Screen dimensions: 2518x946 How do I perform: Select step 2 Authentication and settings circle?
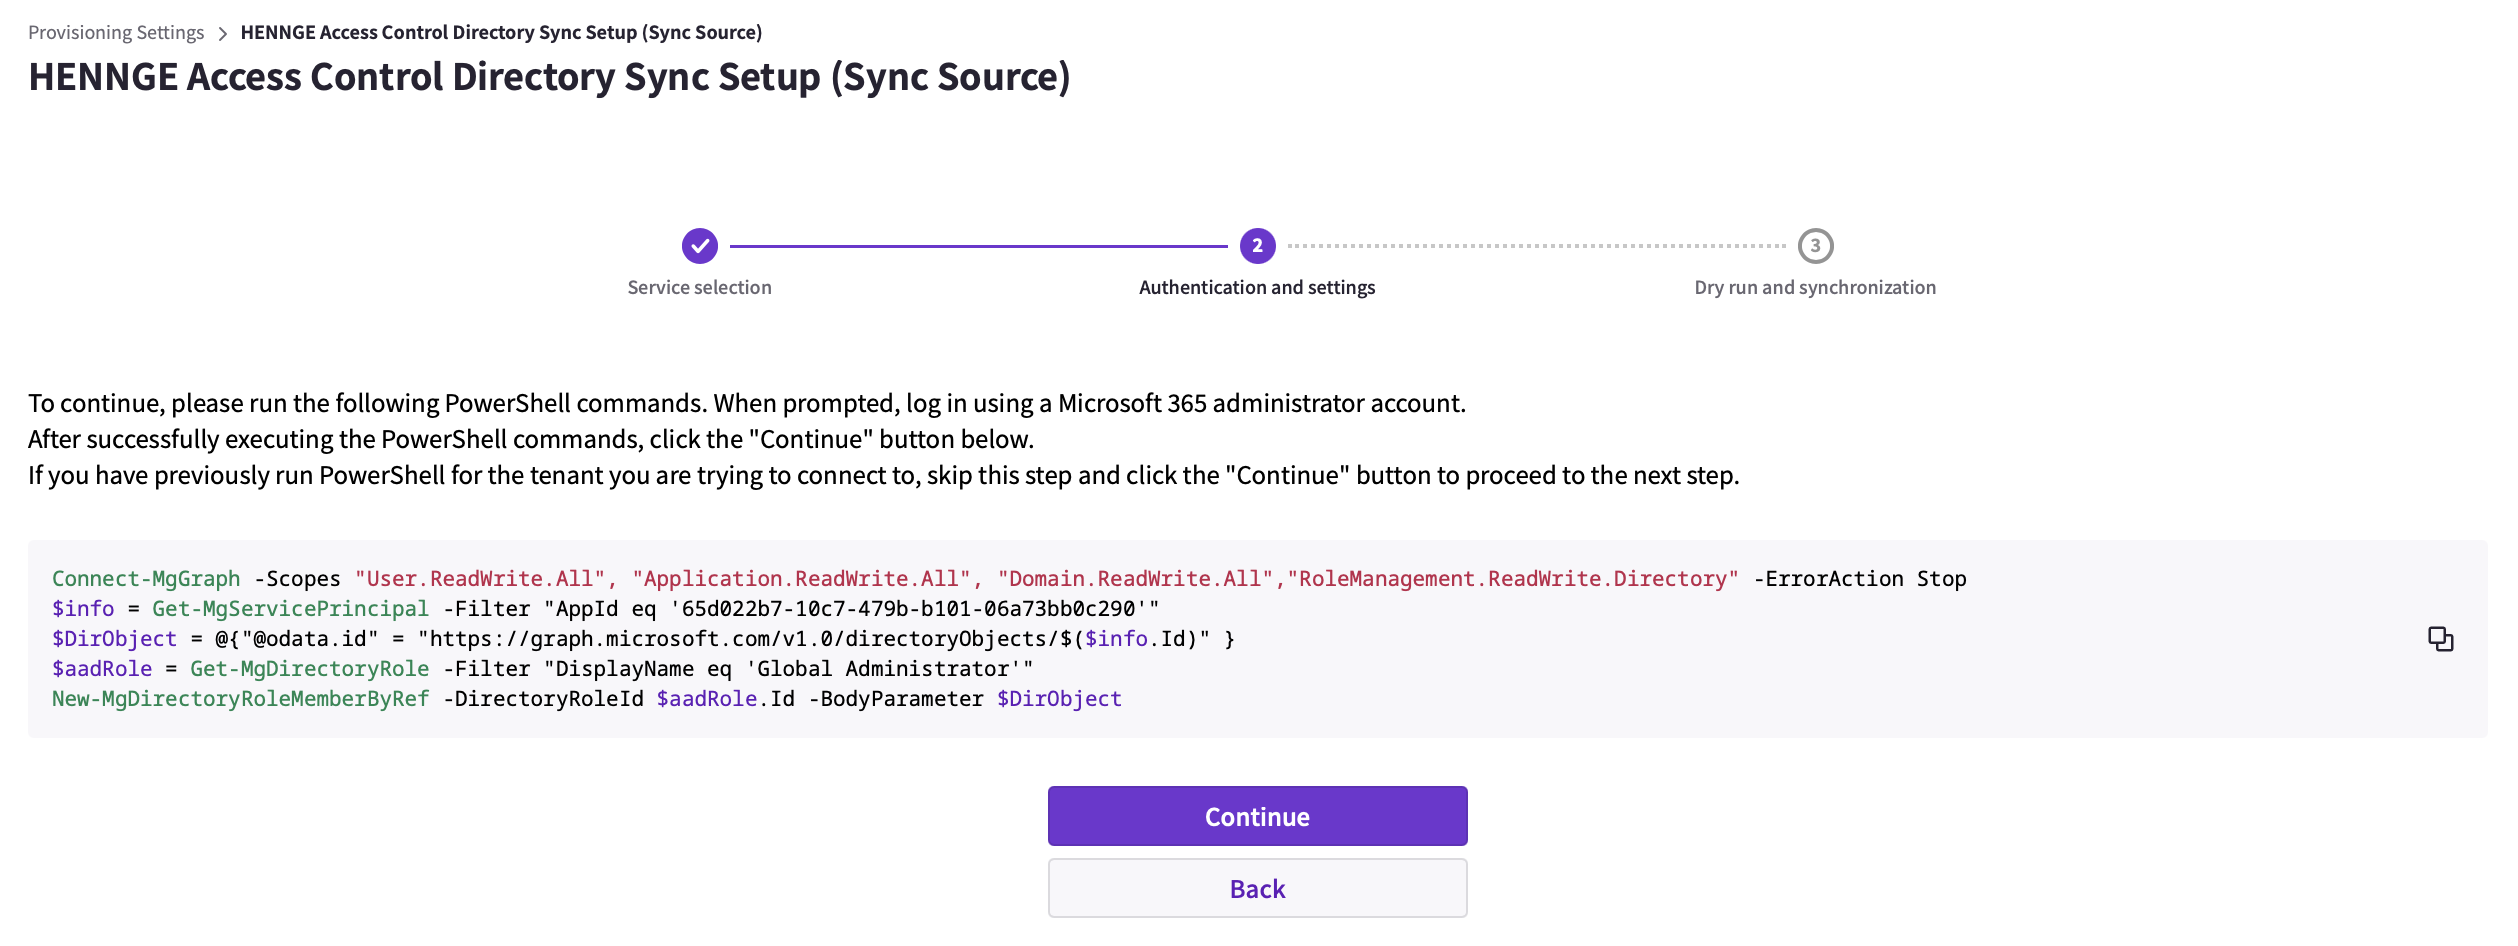tap(1257, 246)
